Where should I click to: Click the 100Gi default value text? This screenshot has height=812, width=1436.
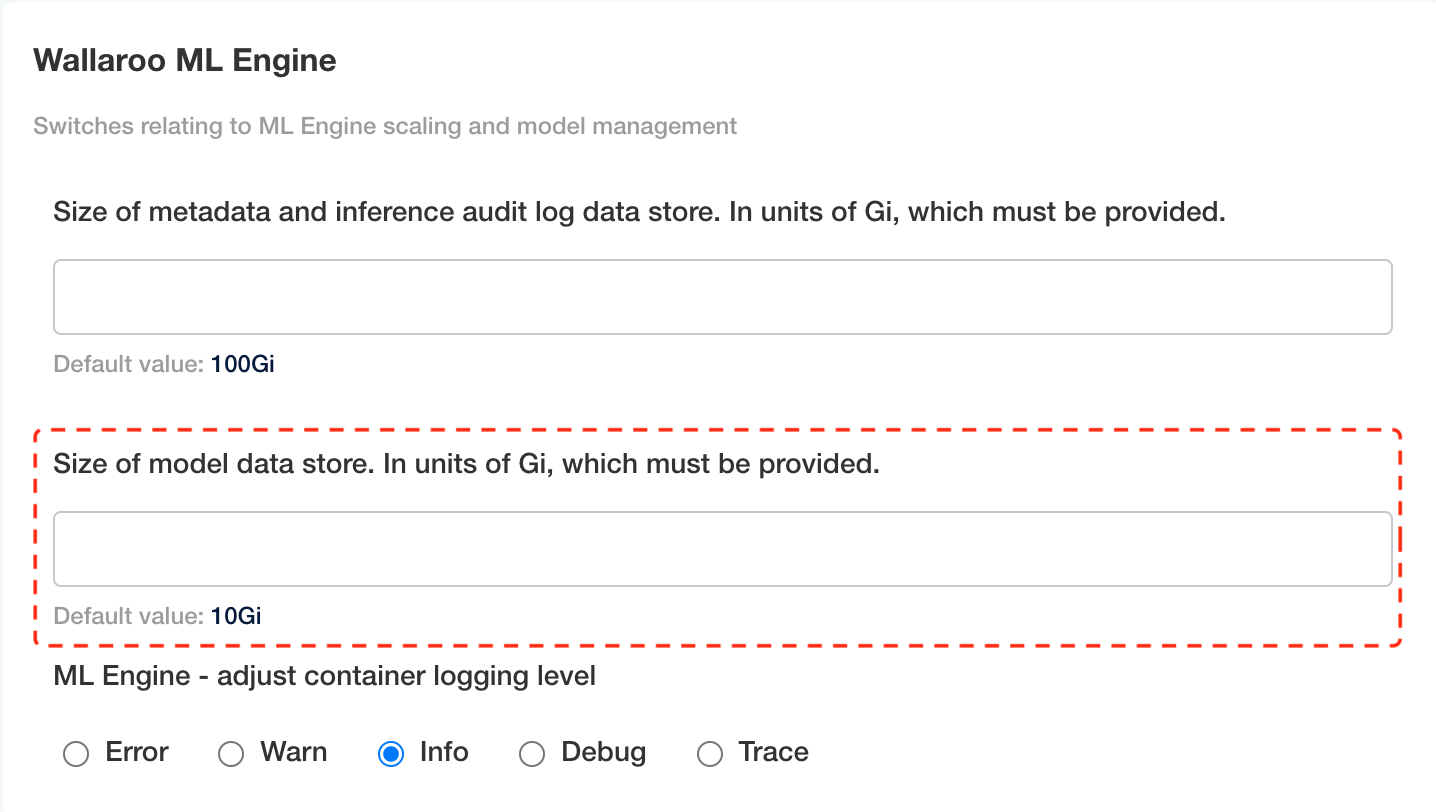pyautogui.click(x=242, y=364)
